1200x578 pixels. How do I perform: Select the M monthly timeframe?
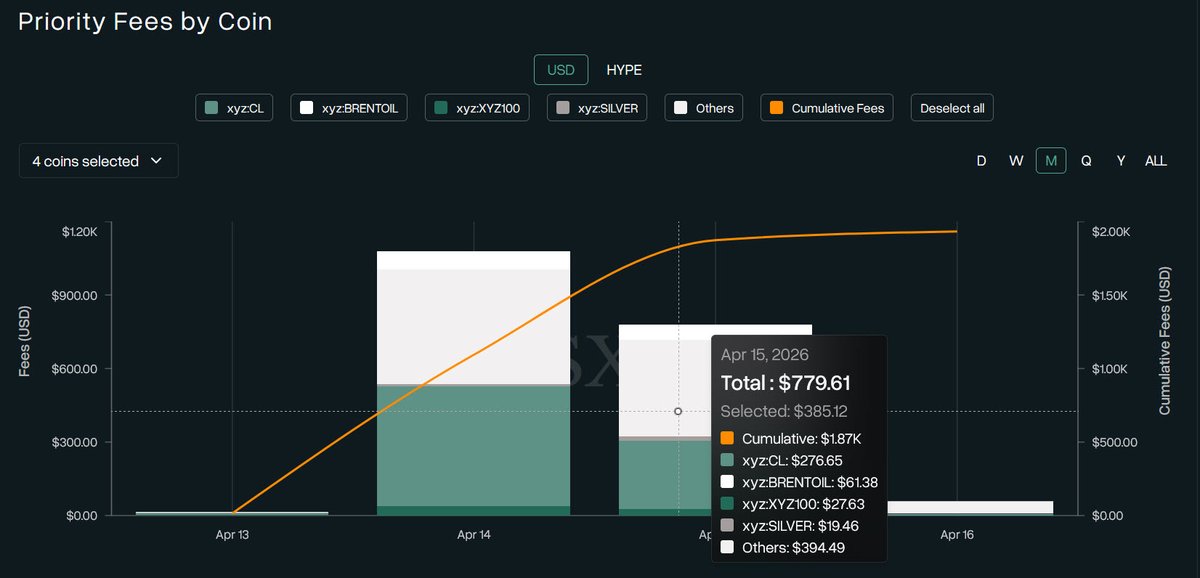click(x=1051, y=161)
